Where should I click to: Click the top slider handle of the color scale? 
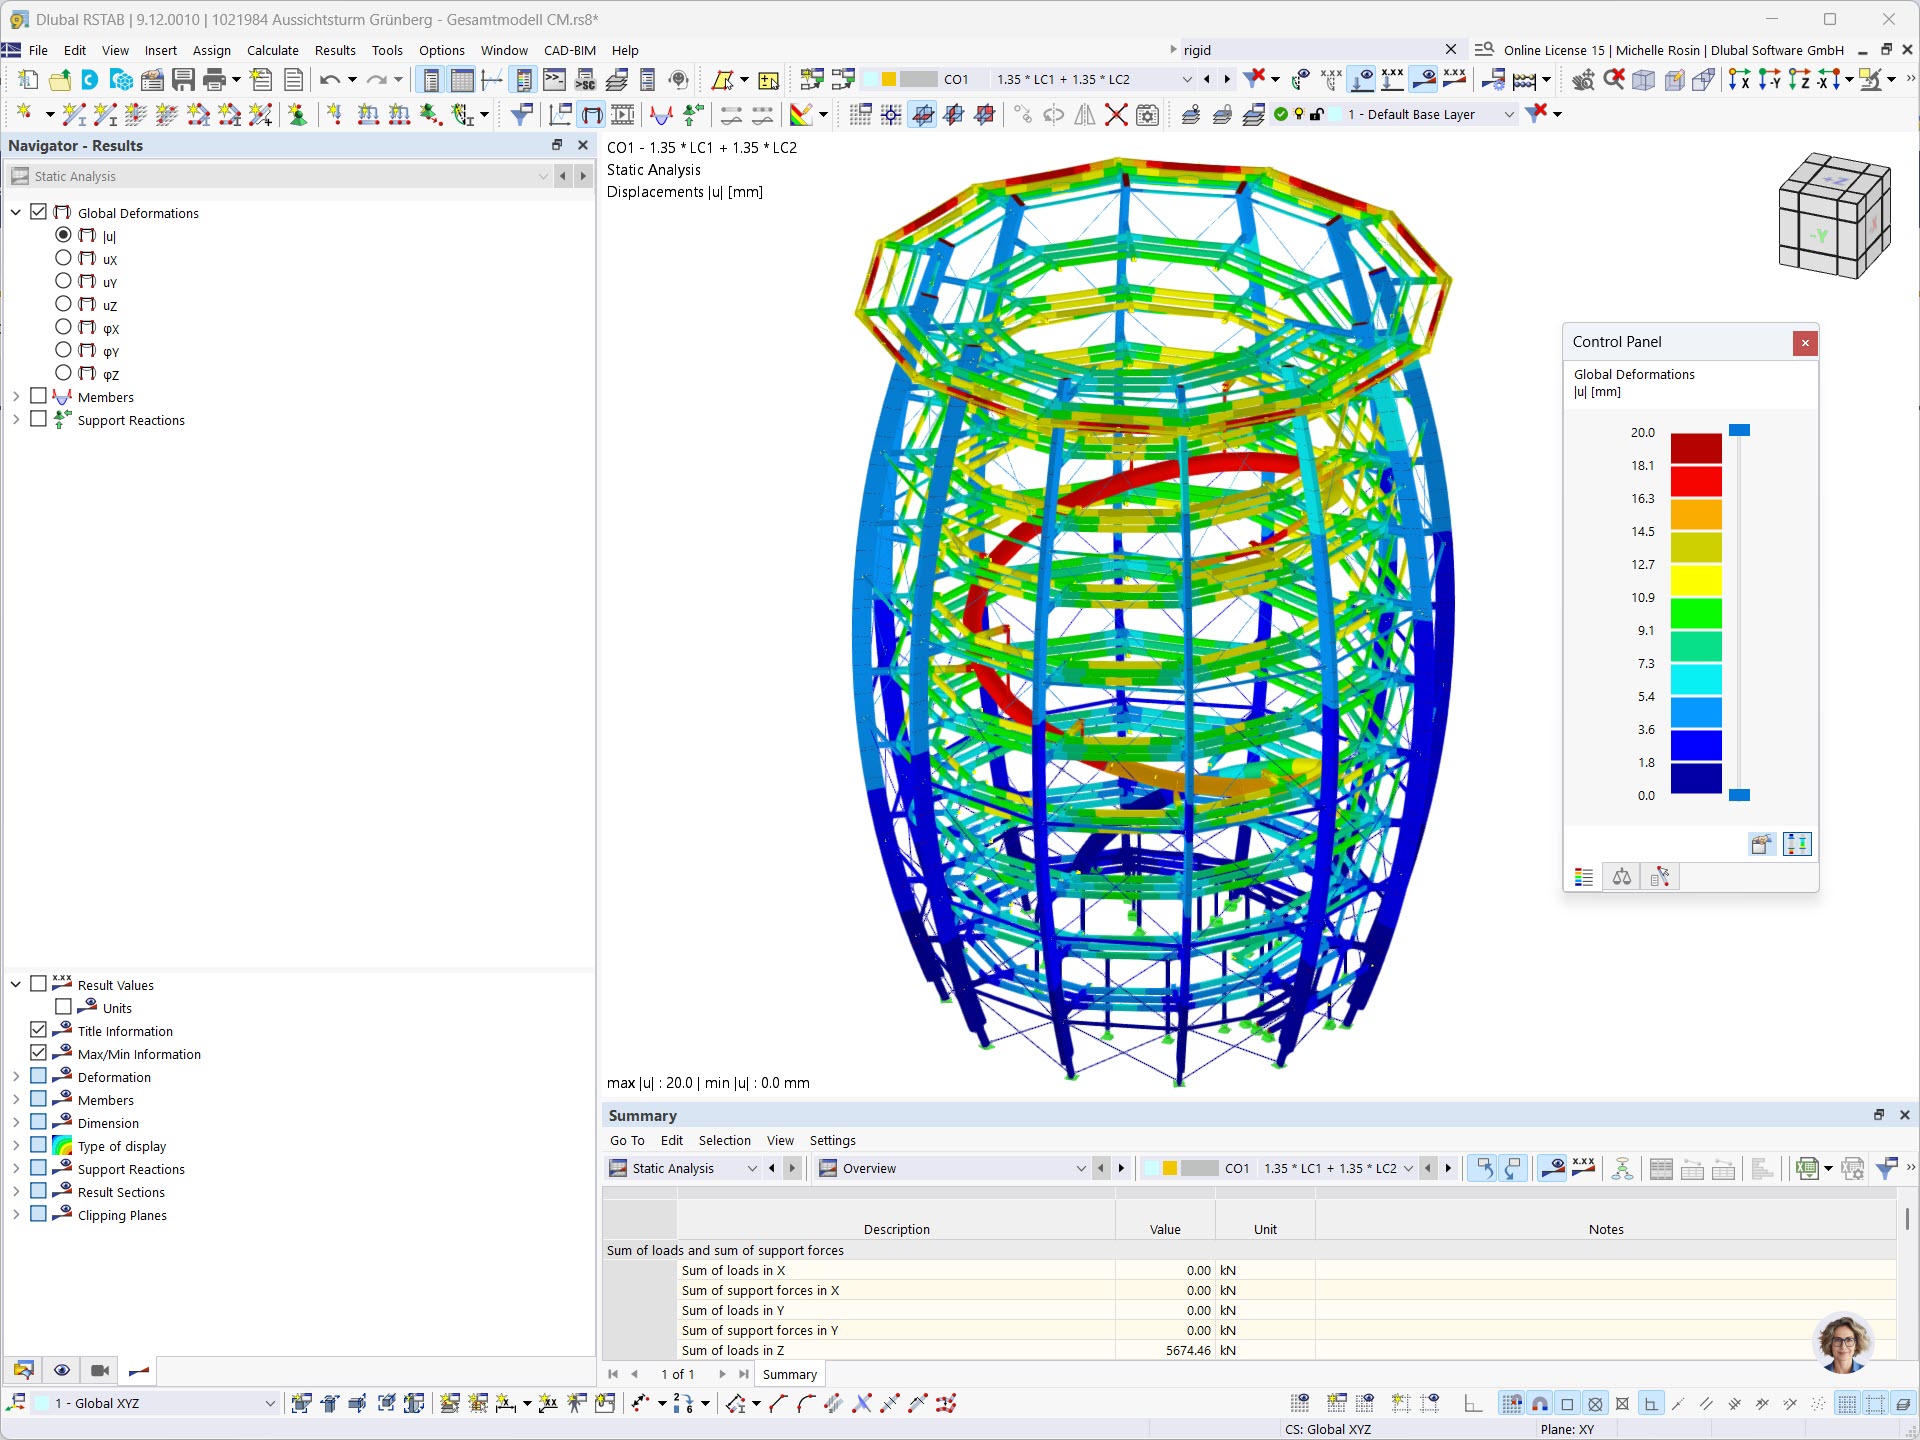click(x=1739, y=430)
